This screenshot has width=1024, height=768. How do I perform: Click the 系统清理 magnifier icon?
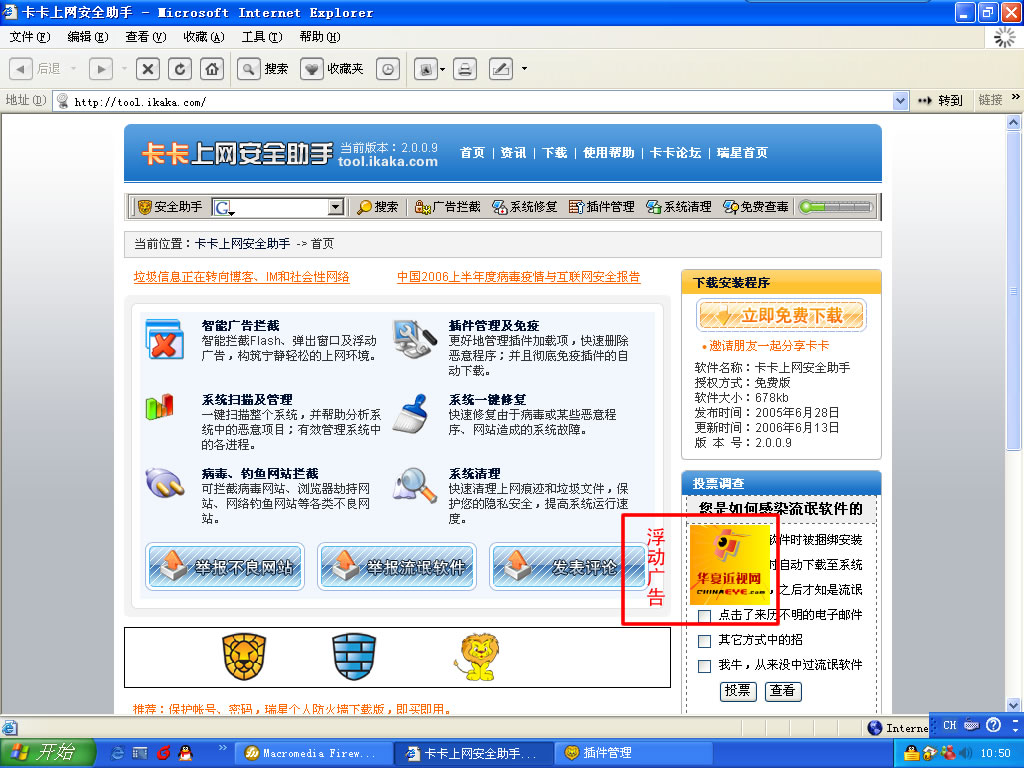415,485
